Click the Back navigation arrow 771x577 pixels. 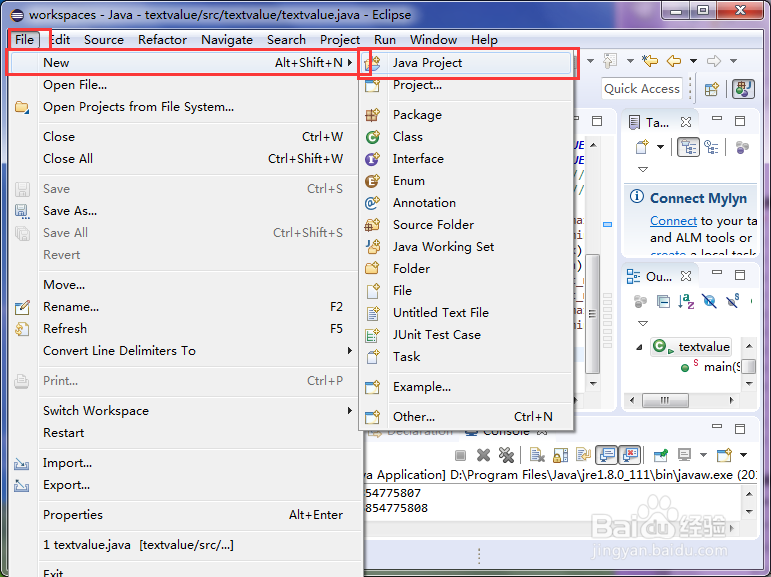pos(674,61)
